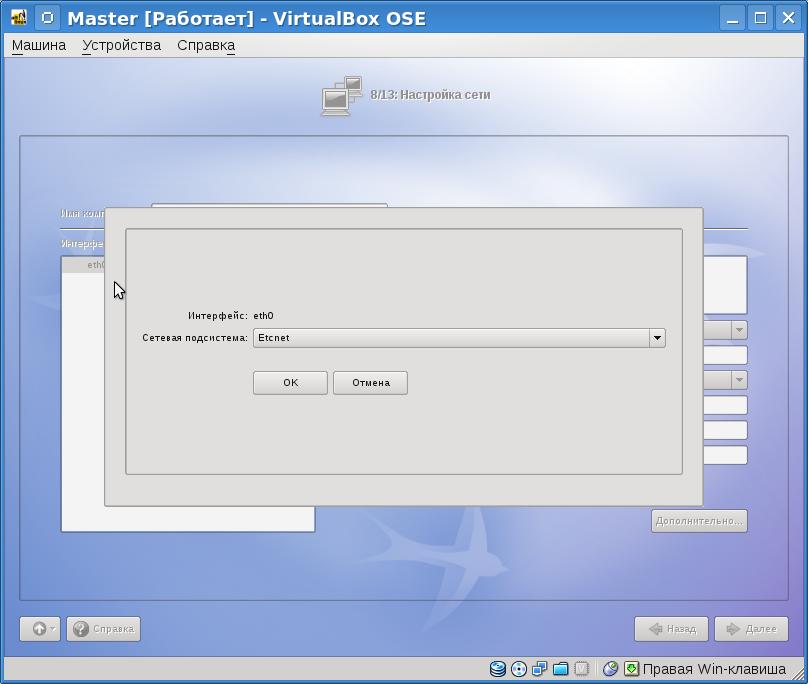Open the Etcnet combo box
The image size is (808, 684).
click(x=450, y=338)
